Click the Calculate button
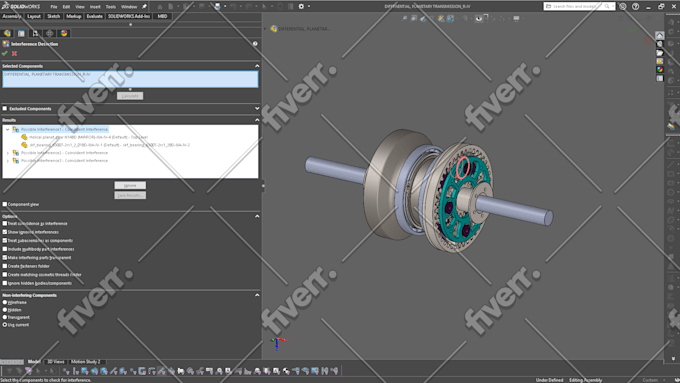680x383 pixels. (130, 96)
